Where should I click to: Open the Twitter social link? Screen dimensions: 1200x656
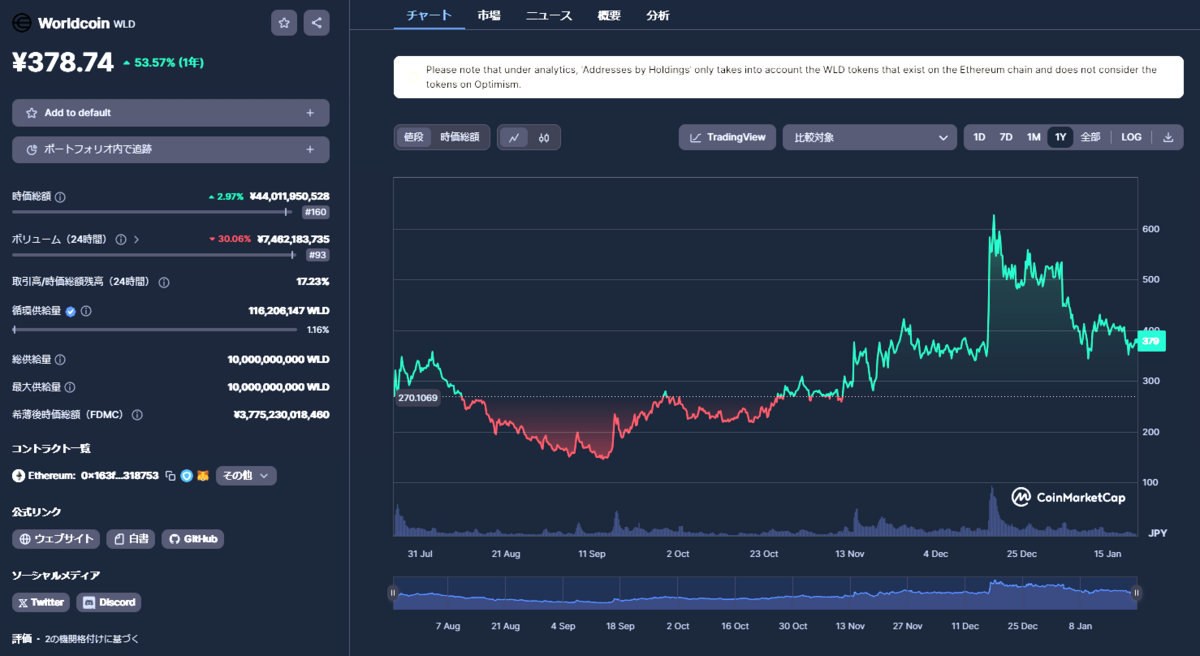pos(41,602)
